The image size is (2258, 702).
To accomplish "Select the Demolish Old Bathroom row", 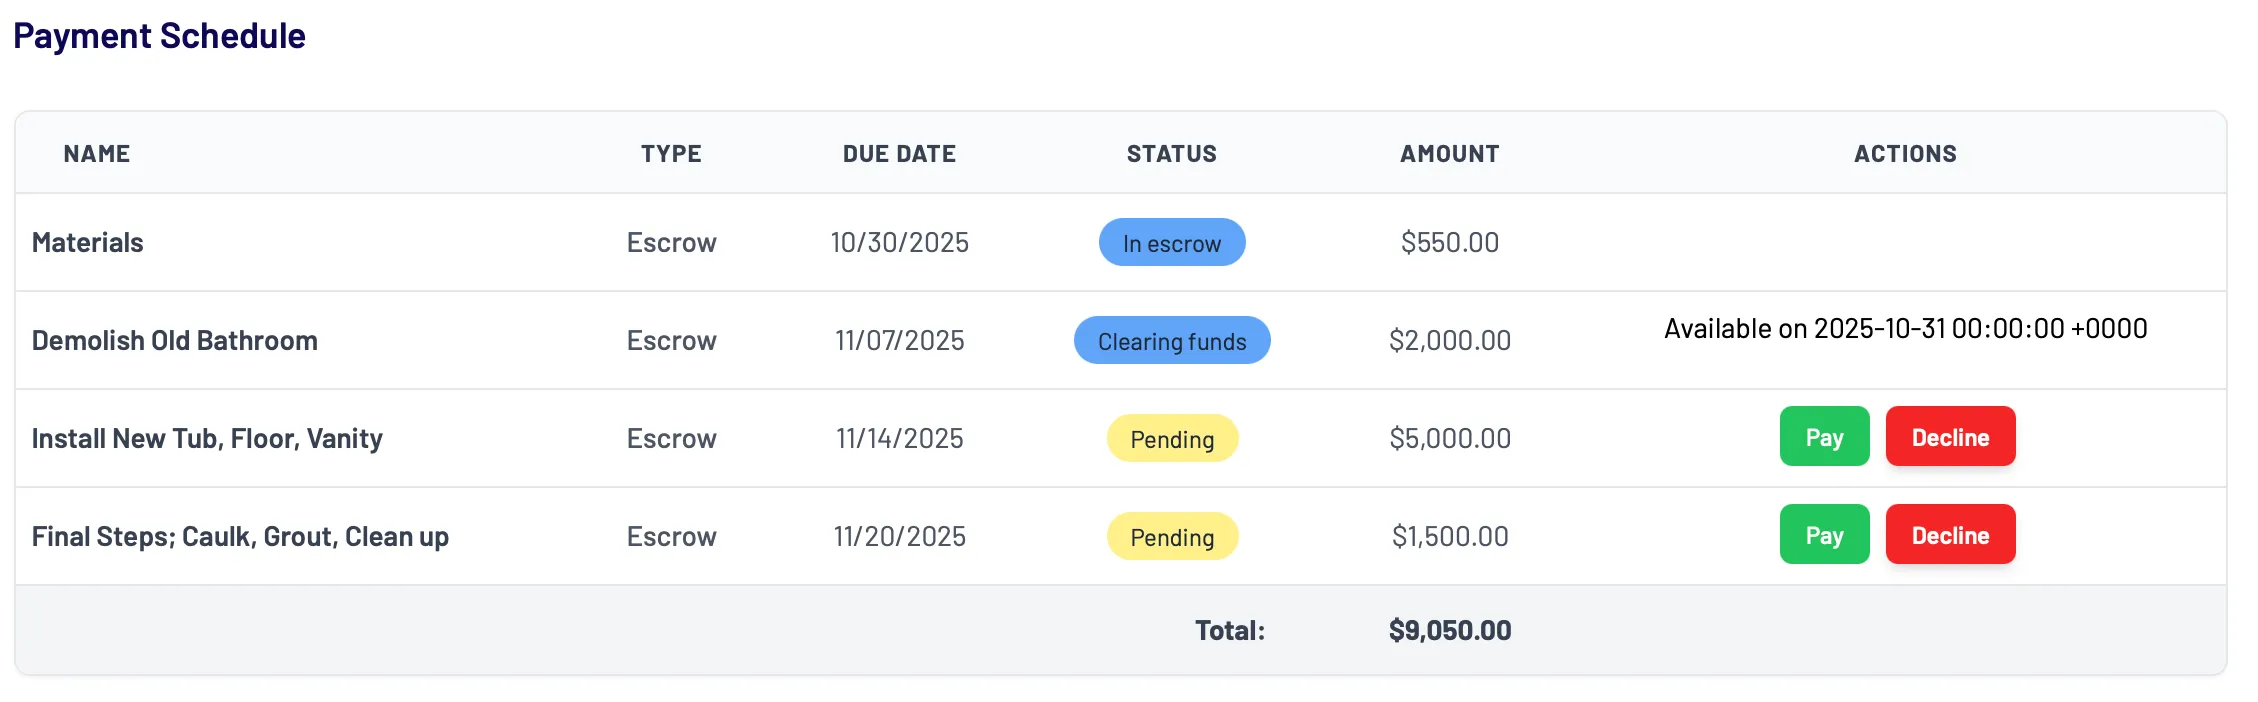I will (x=175, y=340).
